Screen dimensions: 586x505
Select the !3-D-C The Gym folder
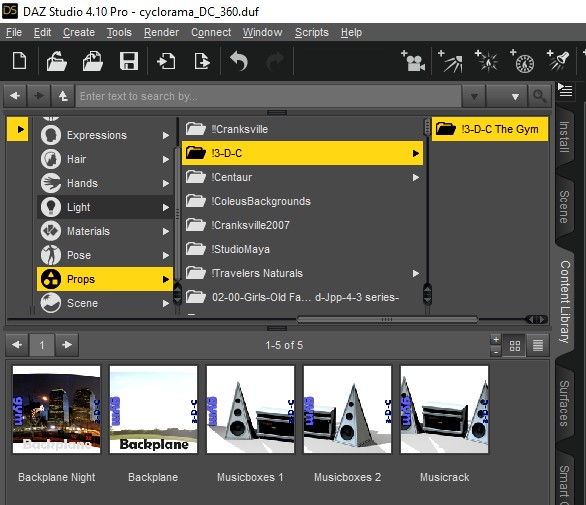click(490, 129)
